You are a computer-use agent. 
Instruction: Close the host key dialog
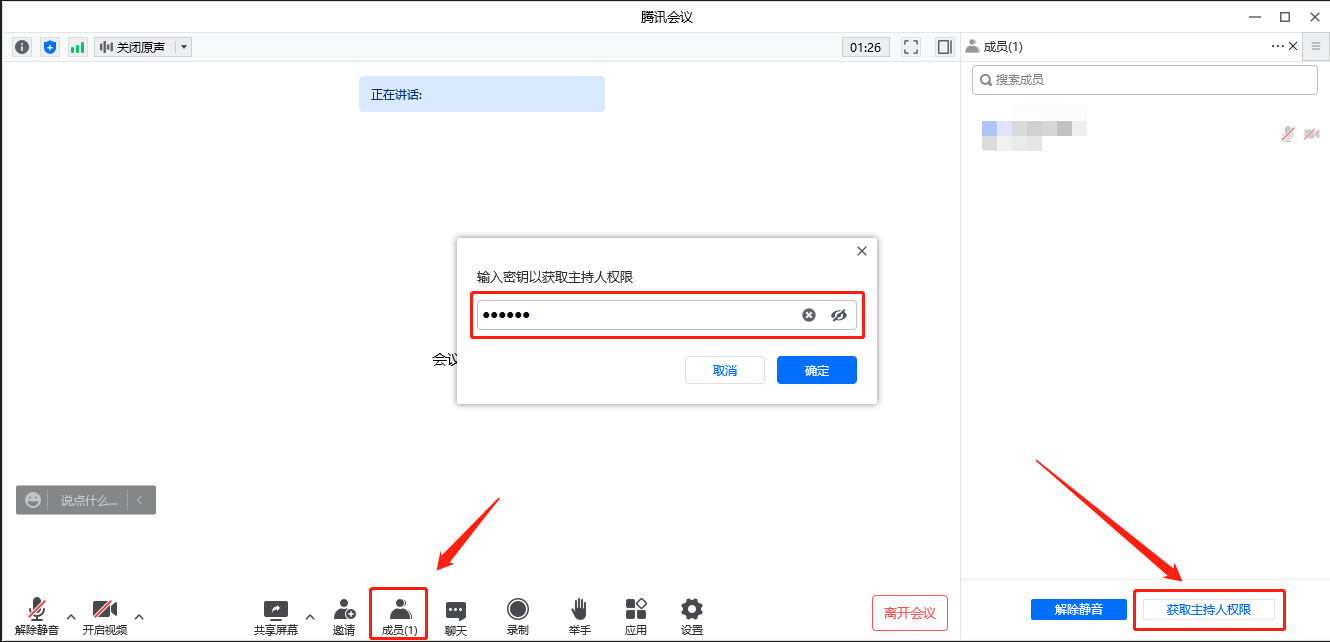862,251
